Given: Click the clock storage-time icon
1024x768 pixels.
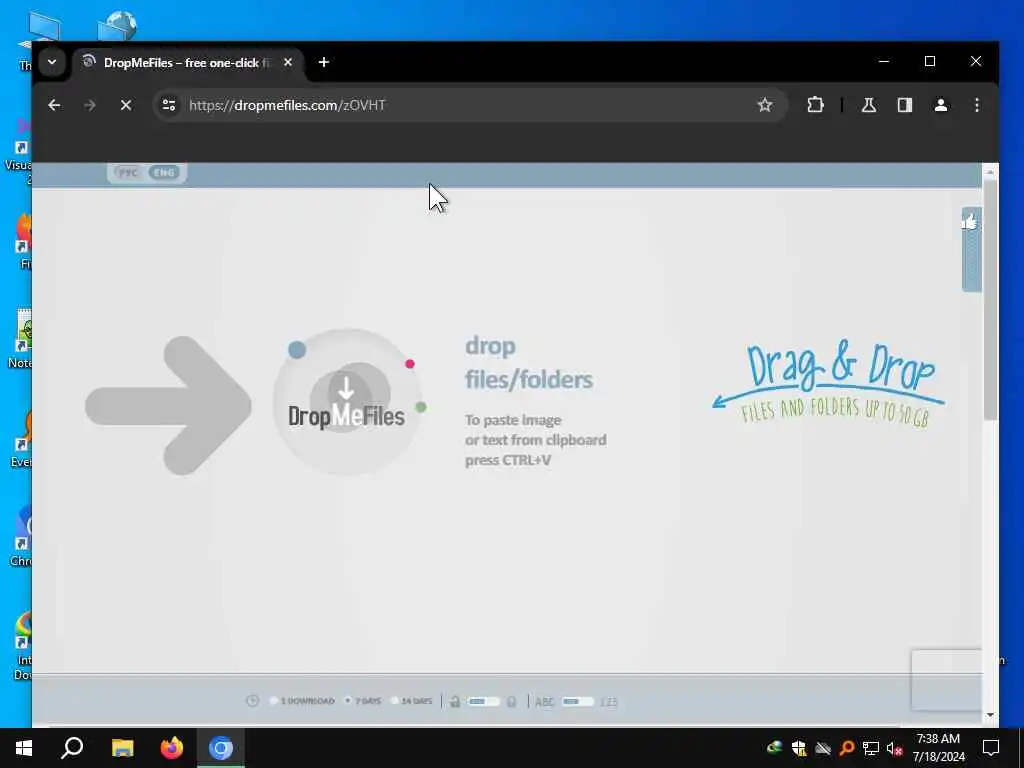Looking at the screenshot, I should pyautogui.click(x=253, y=701).
